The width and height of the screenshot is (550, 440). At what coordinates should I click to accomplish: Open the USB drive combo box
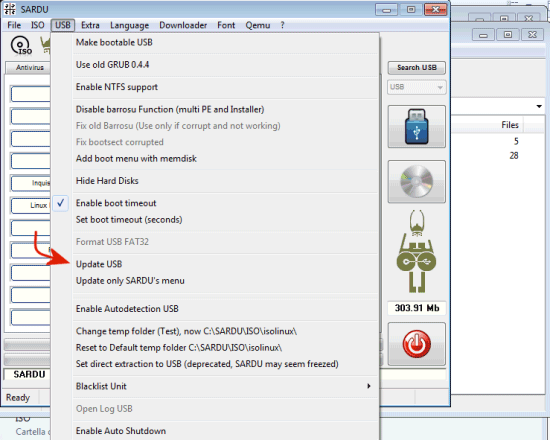[x=416, y=87]
